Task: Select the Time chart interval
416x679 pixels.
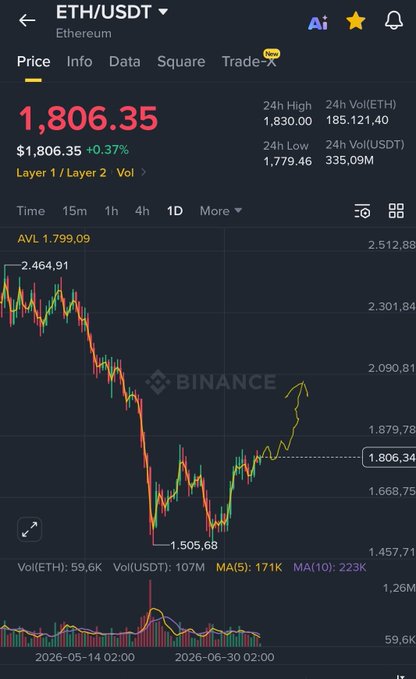Action: pos(31,211)
